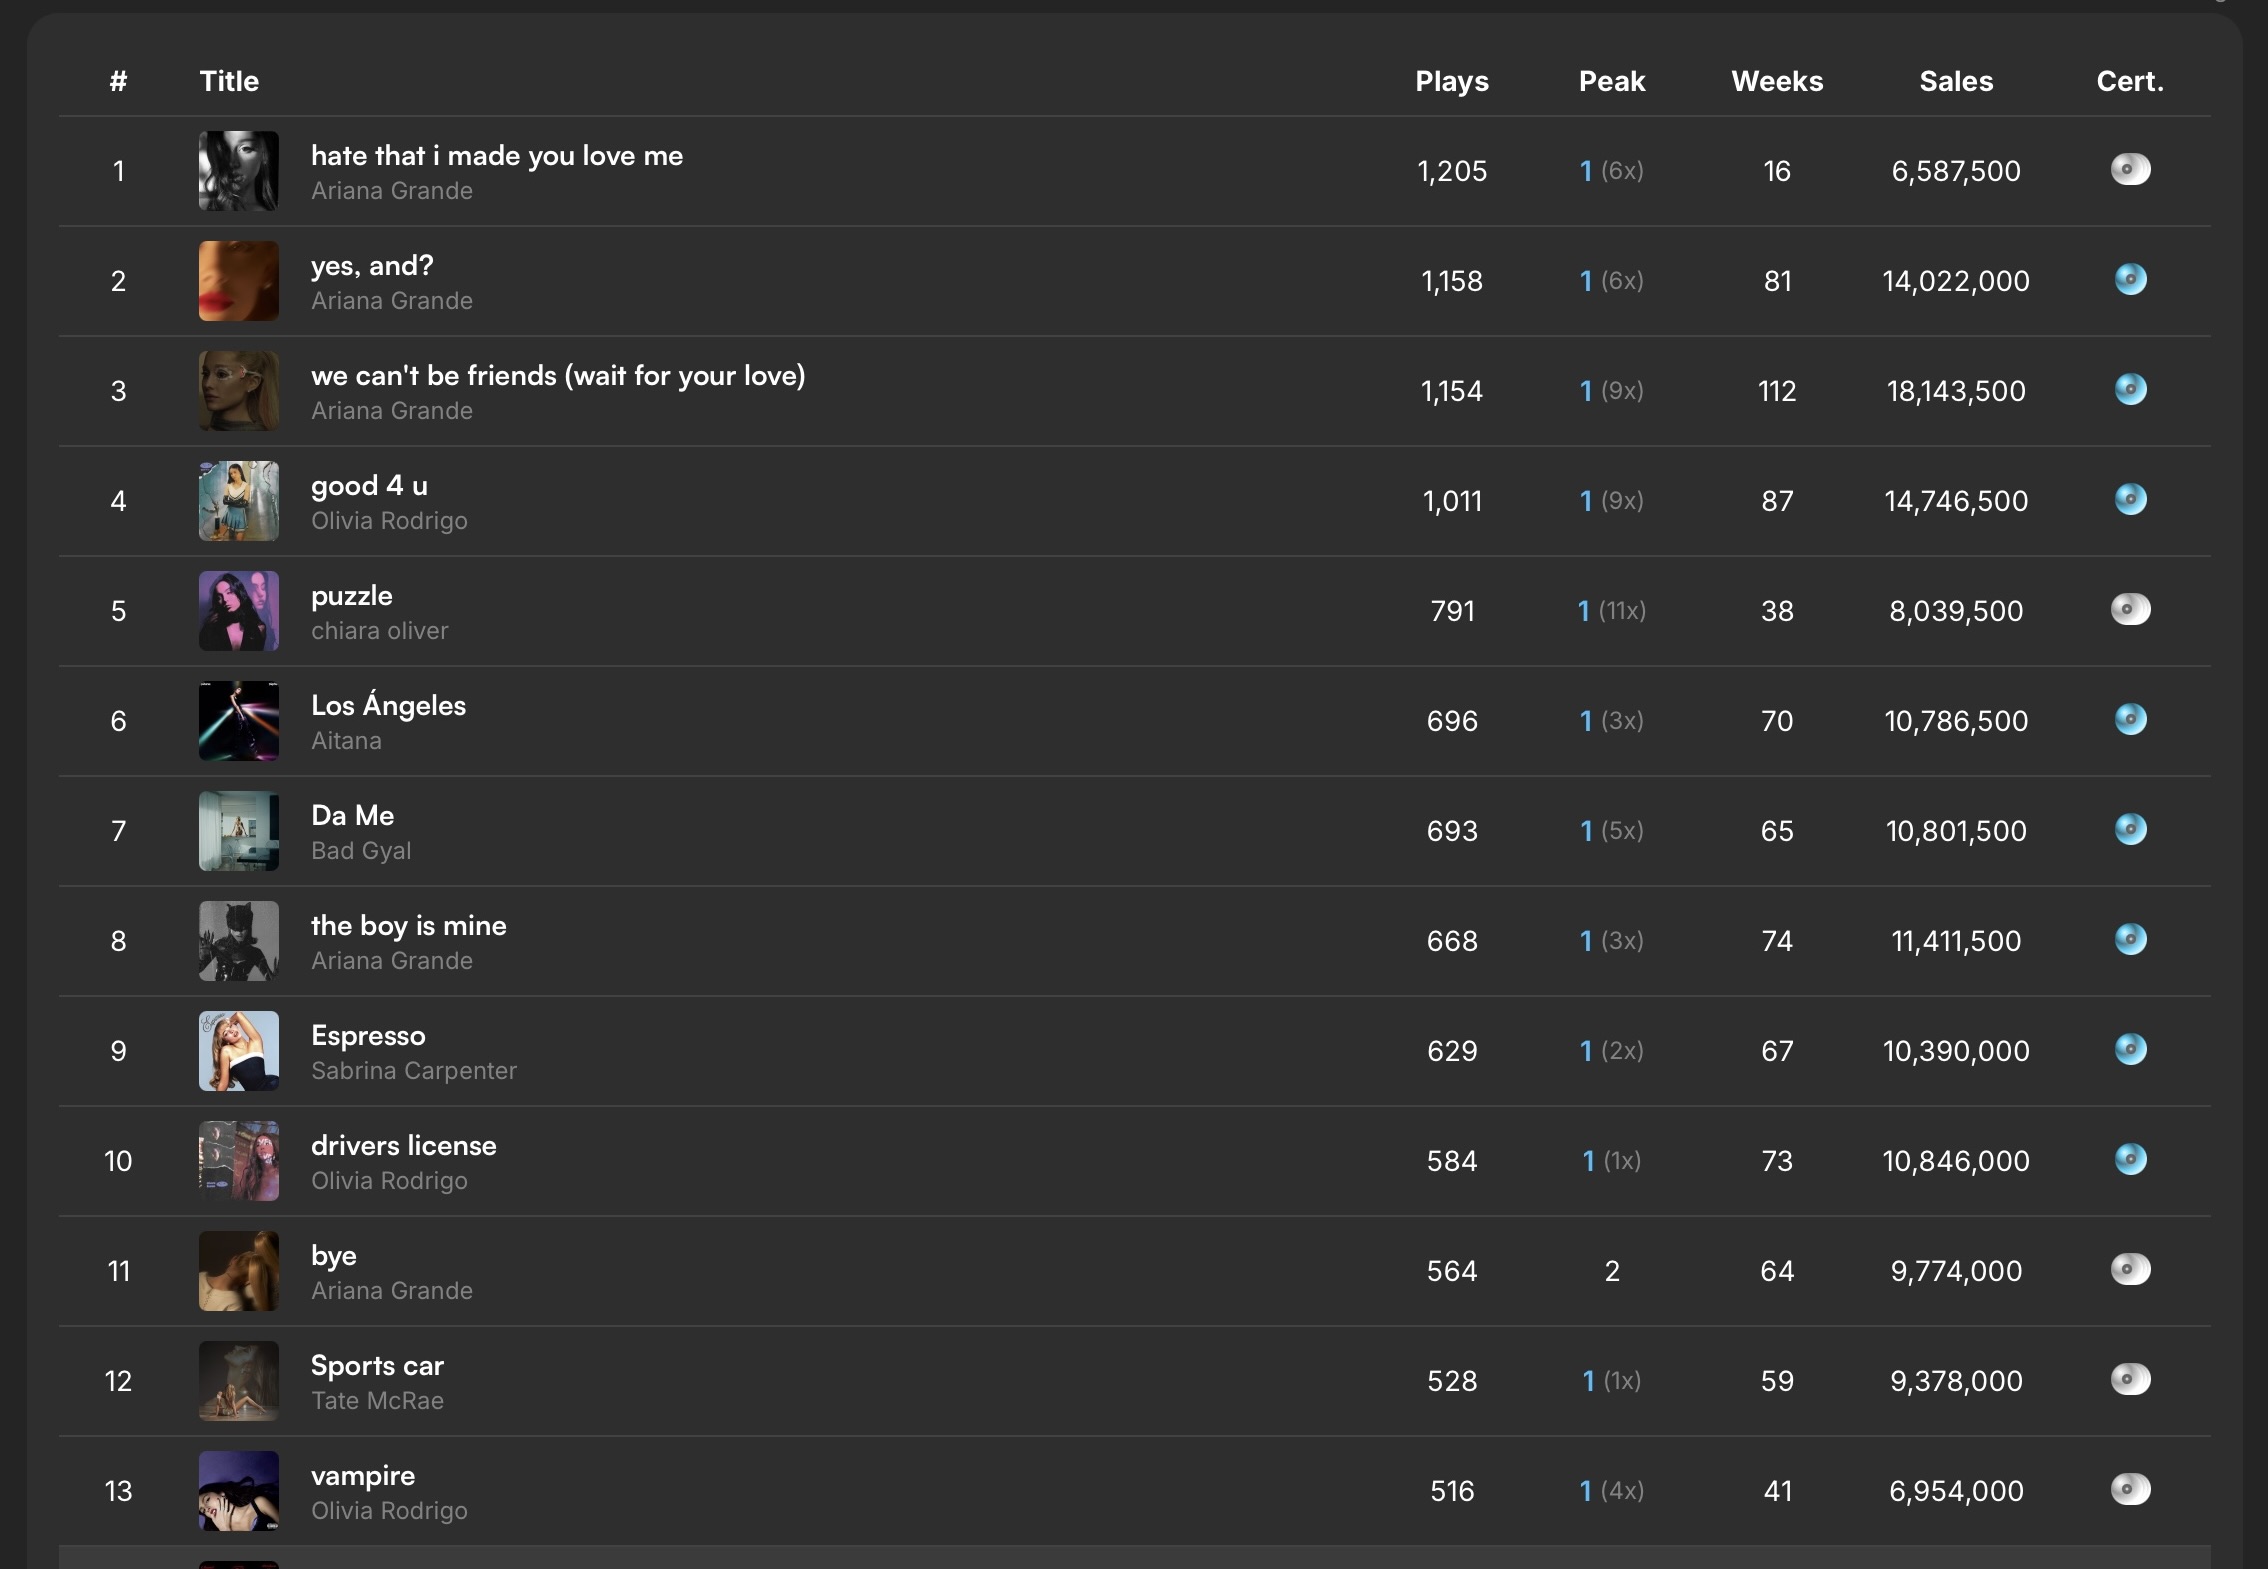
Task: Click the diamond disc icon for good 4 u
Action: (x=2130, y=499)
